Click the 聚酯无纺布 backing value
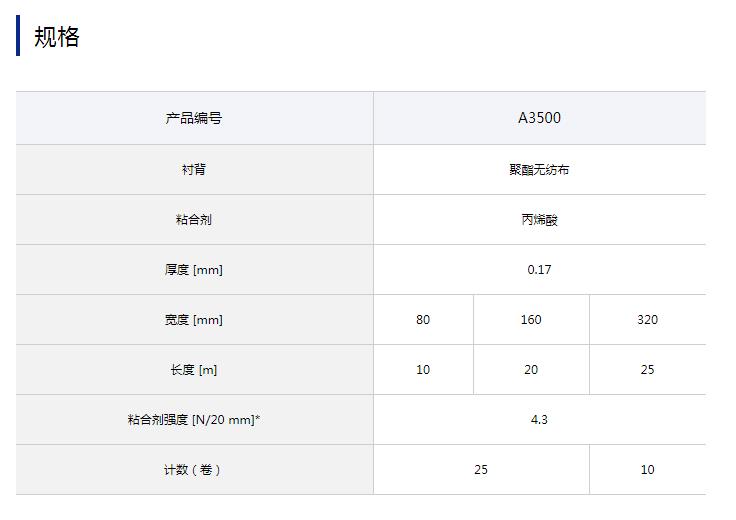Image resolution: width=736 pixels, height=520 pixels. click(x=539, y=170)
